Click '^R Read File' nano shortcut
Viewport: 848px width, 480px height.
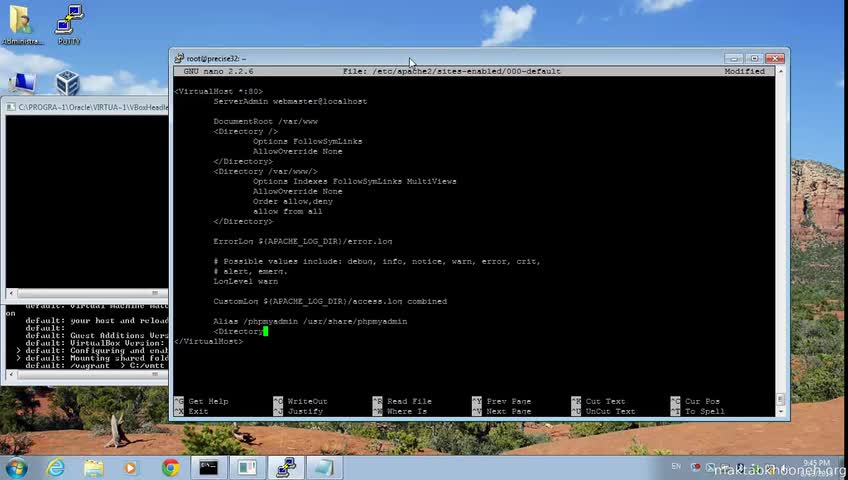click(x=402, y=402)
